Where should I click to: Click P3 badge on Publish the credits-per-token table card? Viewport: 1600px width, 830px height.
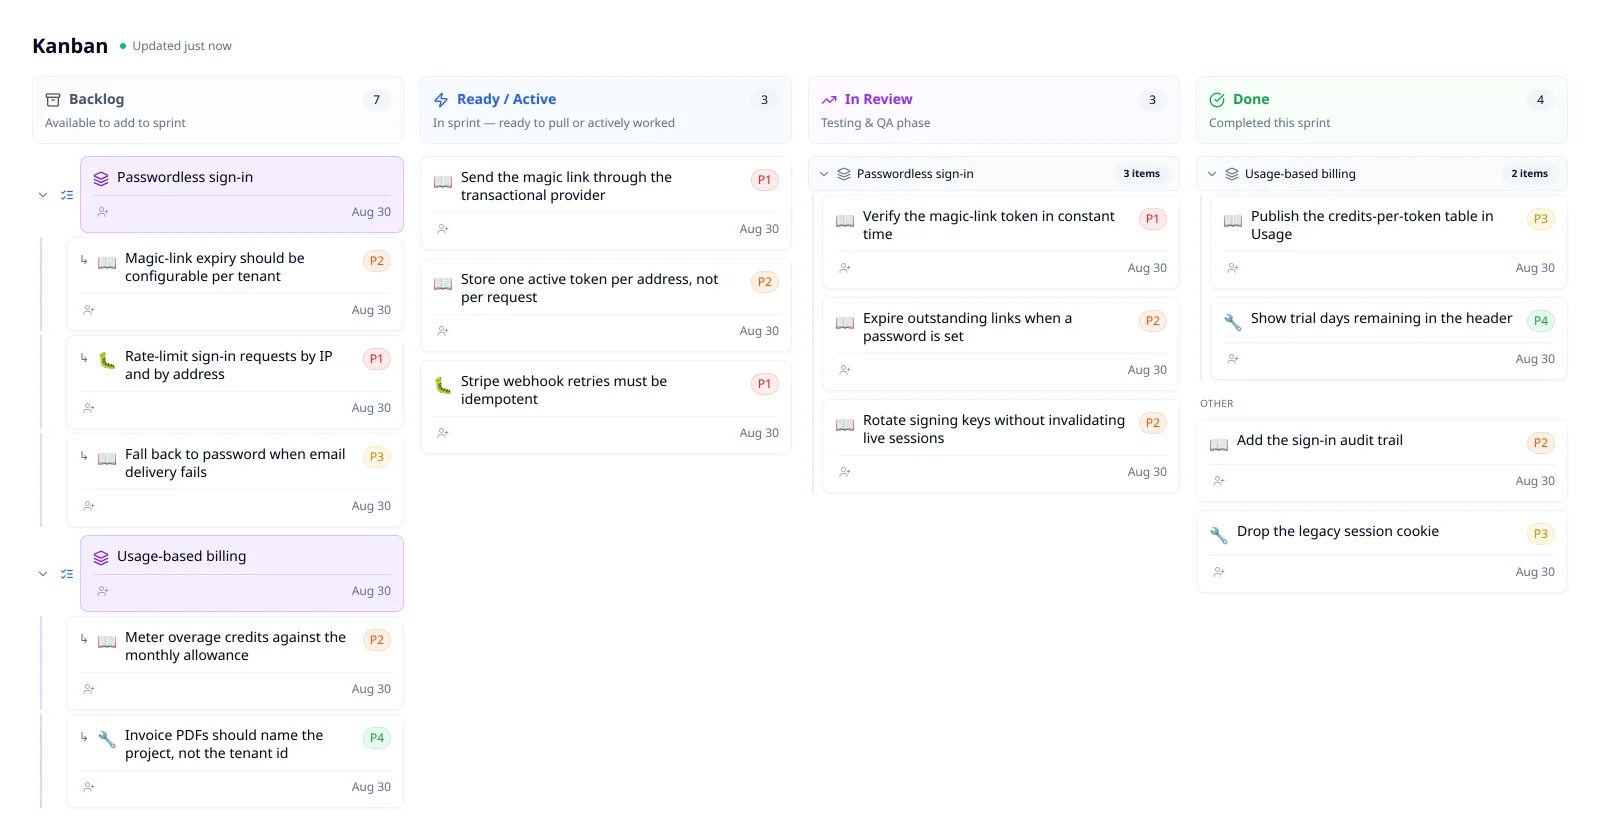click(1541, 219)
